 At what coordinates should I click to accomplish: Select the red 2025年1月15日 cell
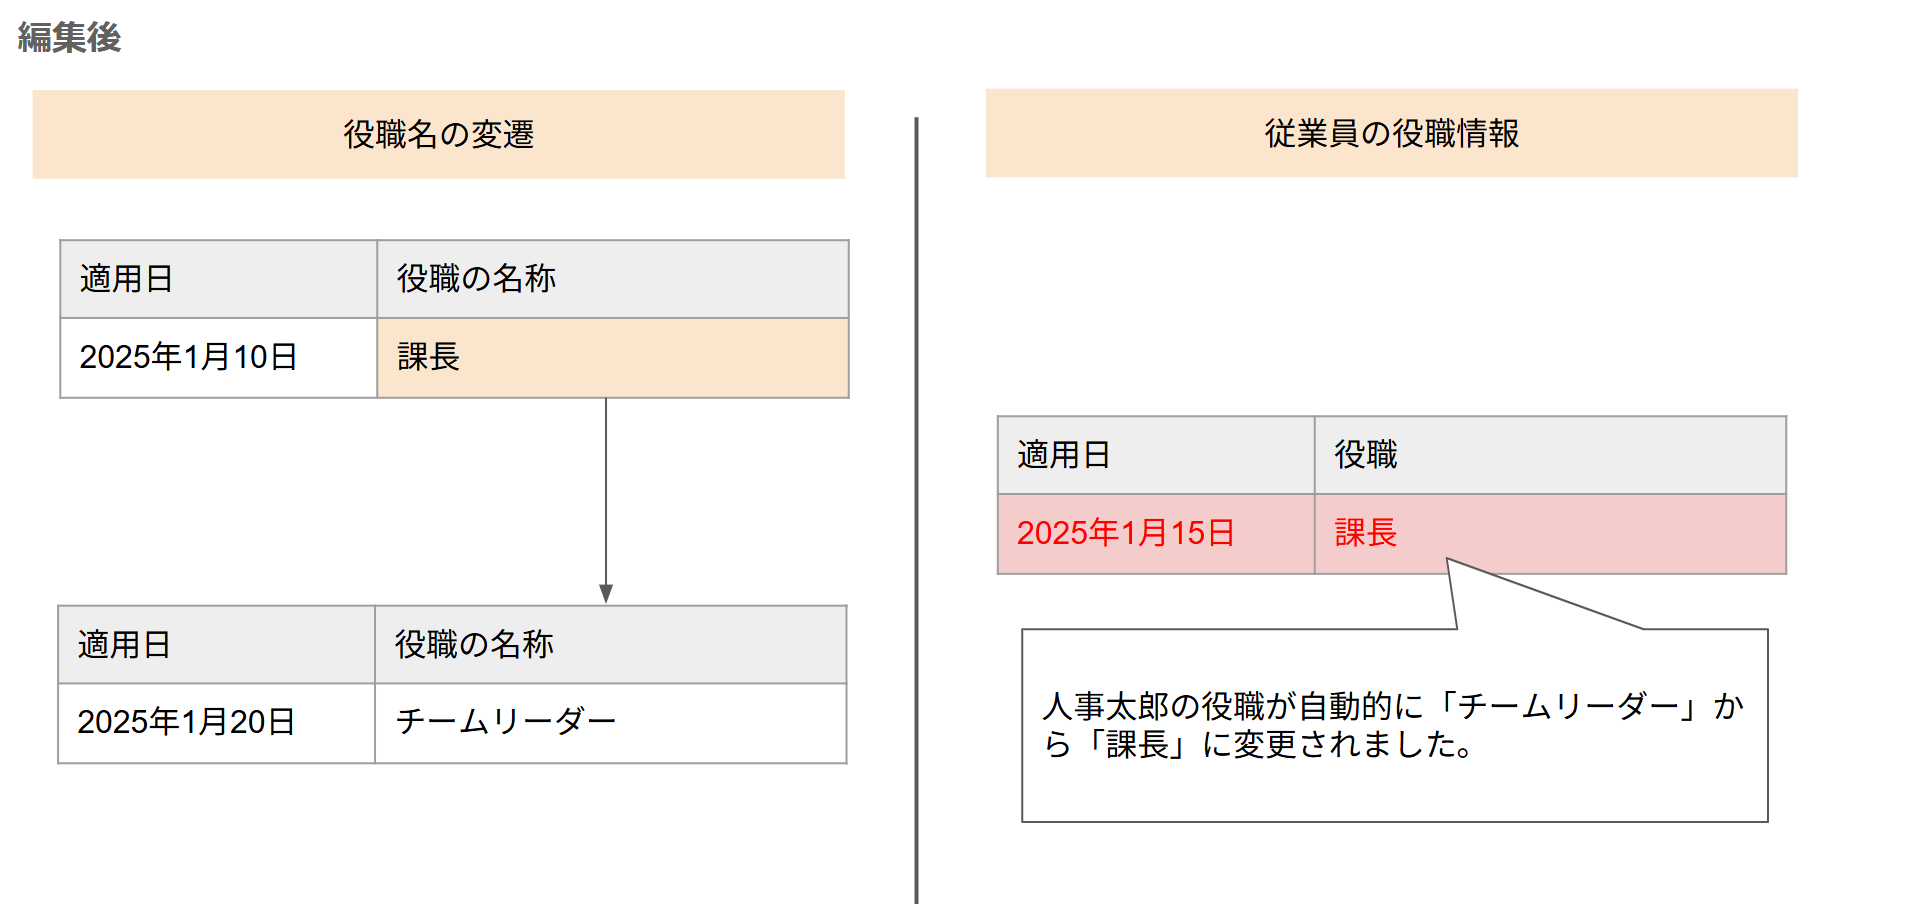pyautogui.click(x=1156, y=534)
